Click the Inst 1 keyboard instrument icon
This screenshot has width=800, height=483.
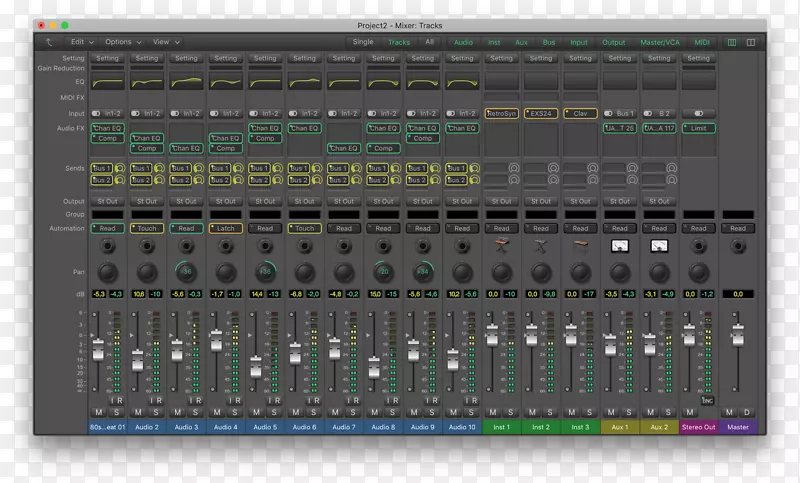coord(502,246)
